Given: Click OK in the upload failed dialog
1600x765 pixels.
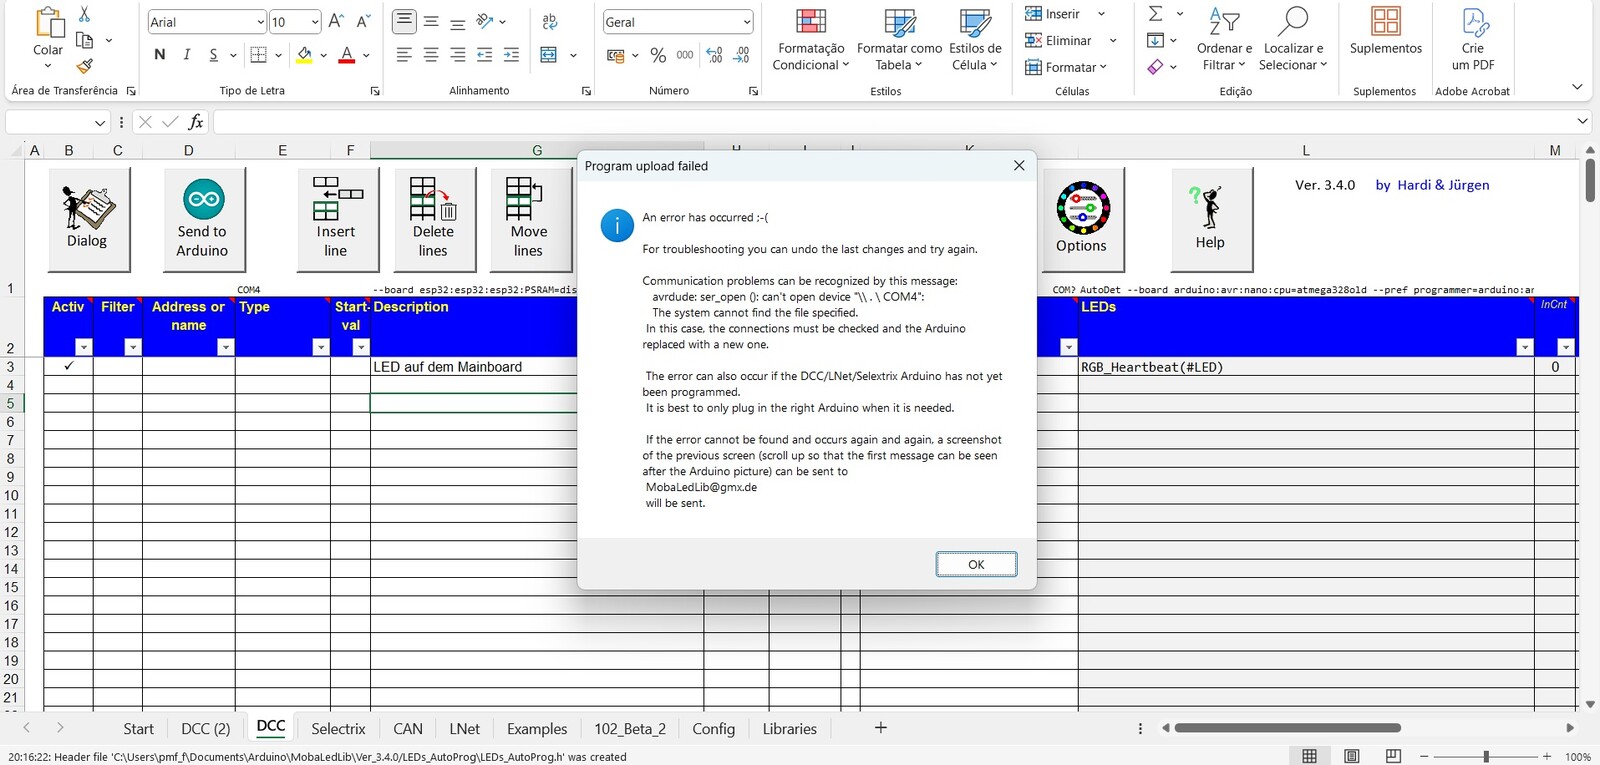Looking at the screenshot, I should pyautogui.click(x=976, y=565).
